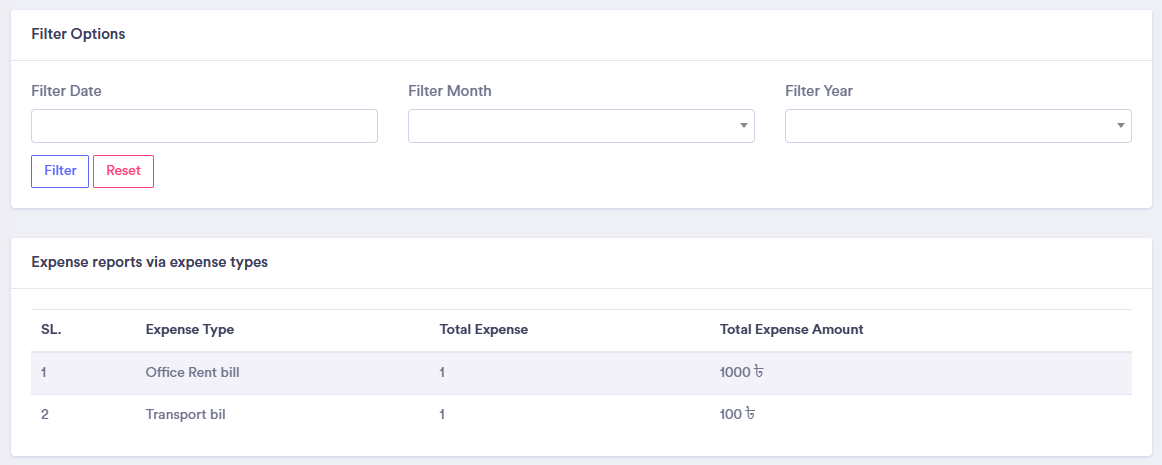Image resolution: width=1162 pixels, height=465 pixels.
Task: Click the Filter Month label
Action: [x=449, y=91]
